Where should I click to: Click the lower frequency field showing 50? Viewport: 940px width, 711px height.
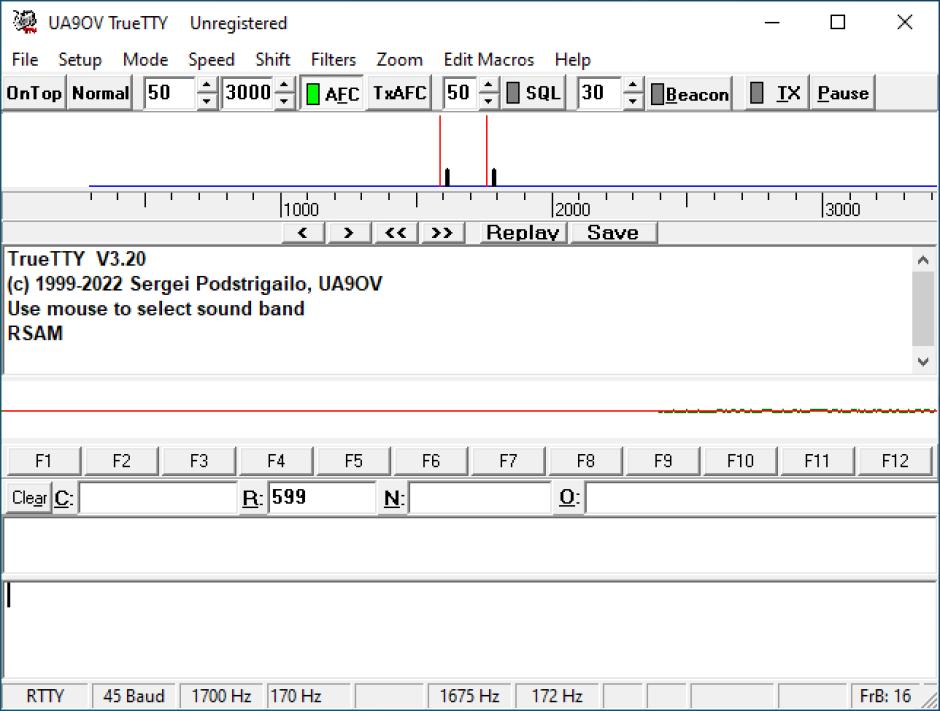click(170, 93)
